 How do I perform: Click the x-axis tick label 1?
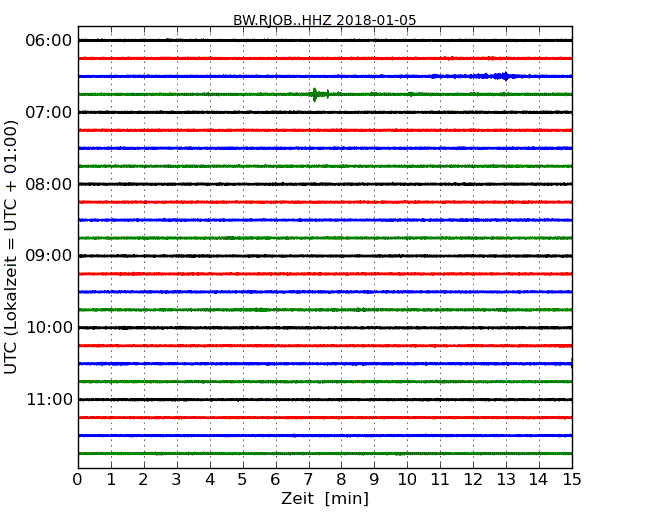(111, 480)
